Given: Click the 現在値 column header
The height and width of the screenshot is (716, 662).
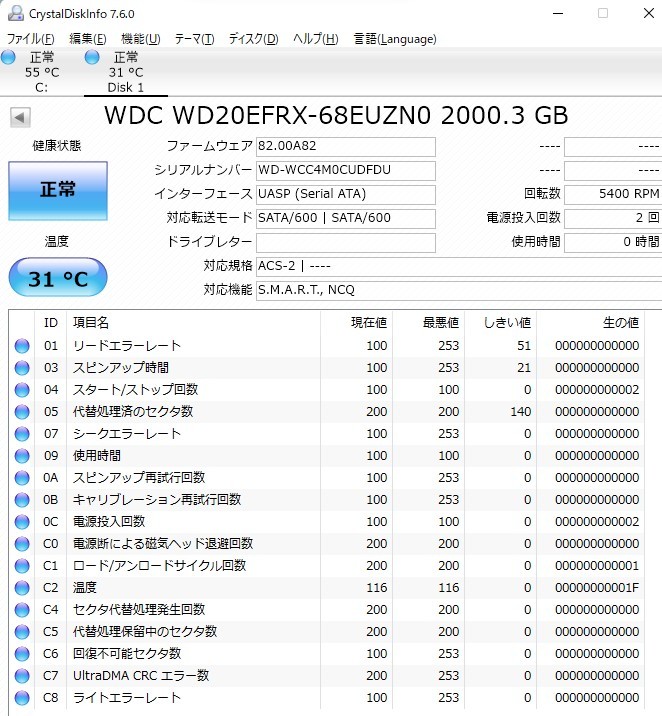Looking at the screenshot, I should click(x=369, y=323).
